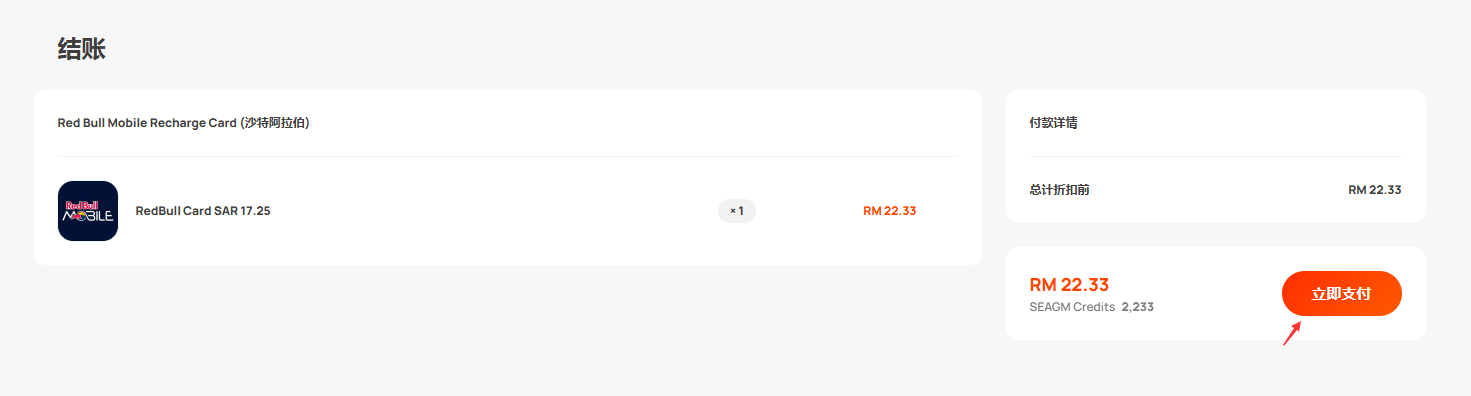Click the large orange total RM 22.33
Viewport: 1471px width, 396px height.
point(1069,285)
